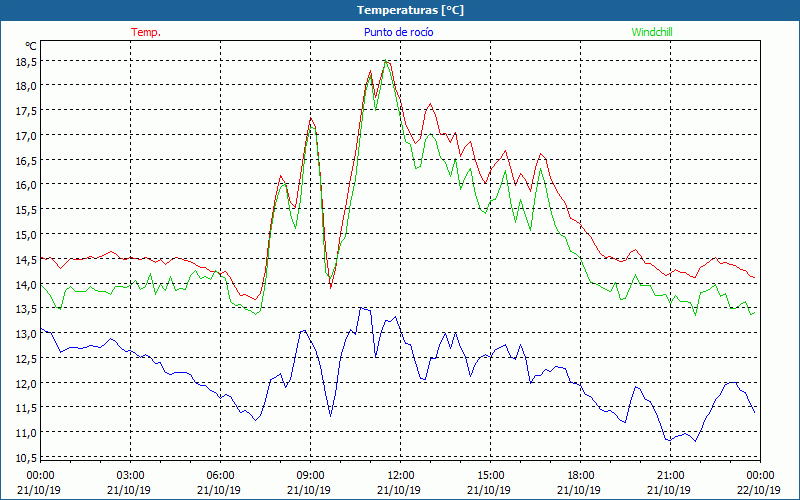Click the 15:00 time axis label
800x500 pixels.
[490, 476]
